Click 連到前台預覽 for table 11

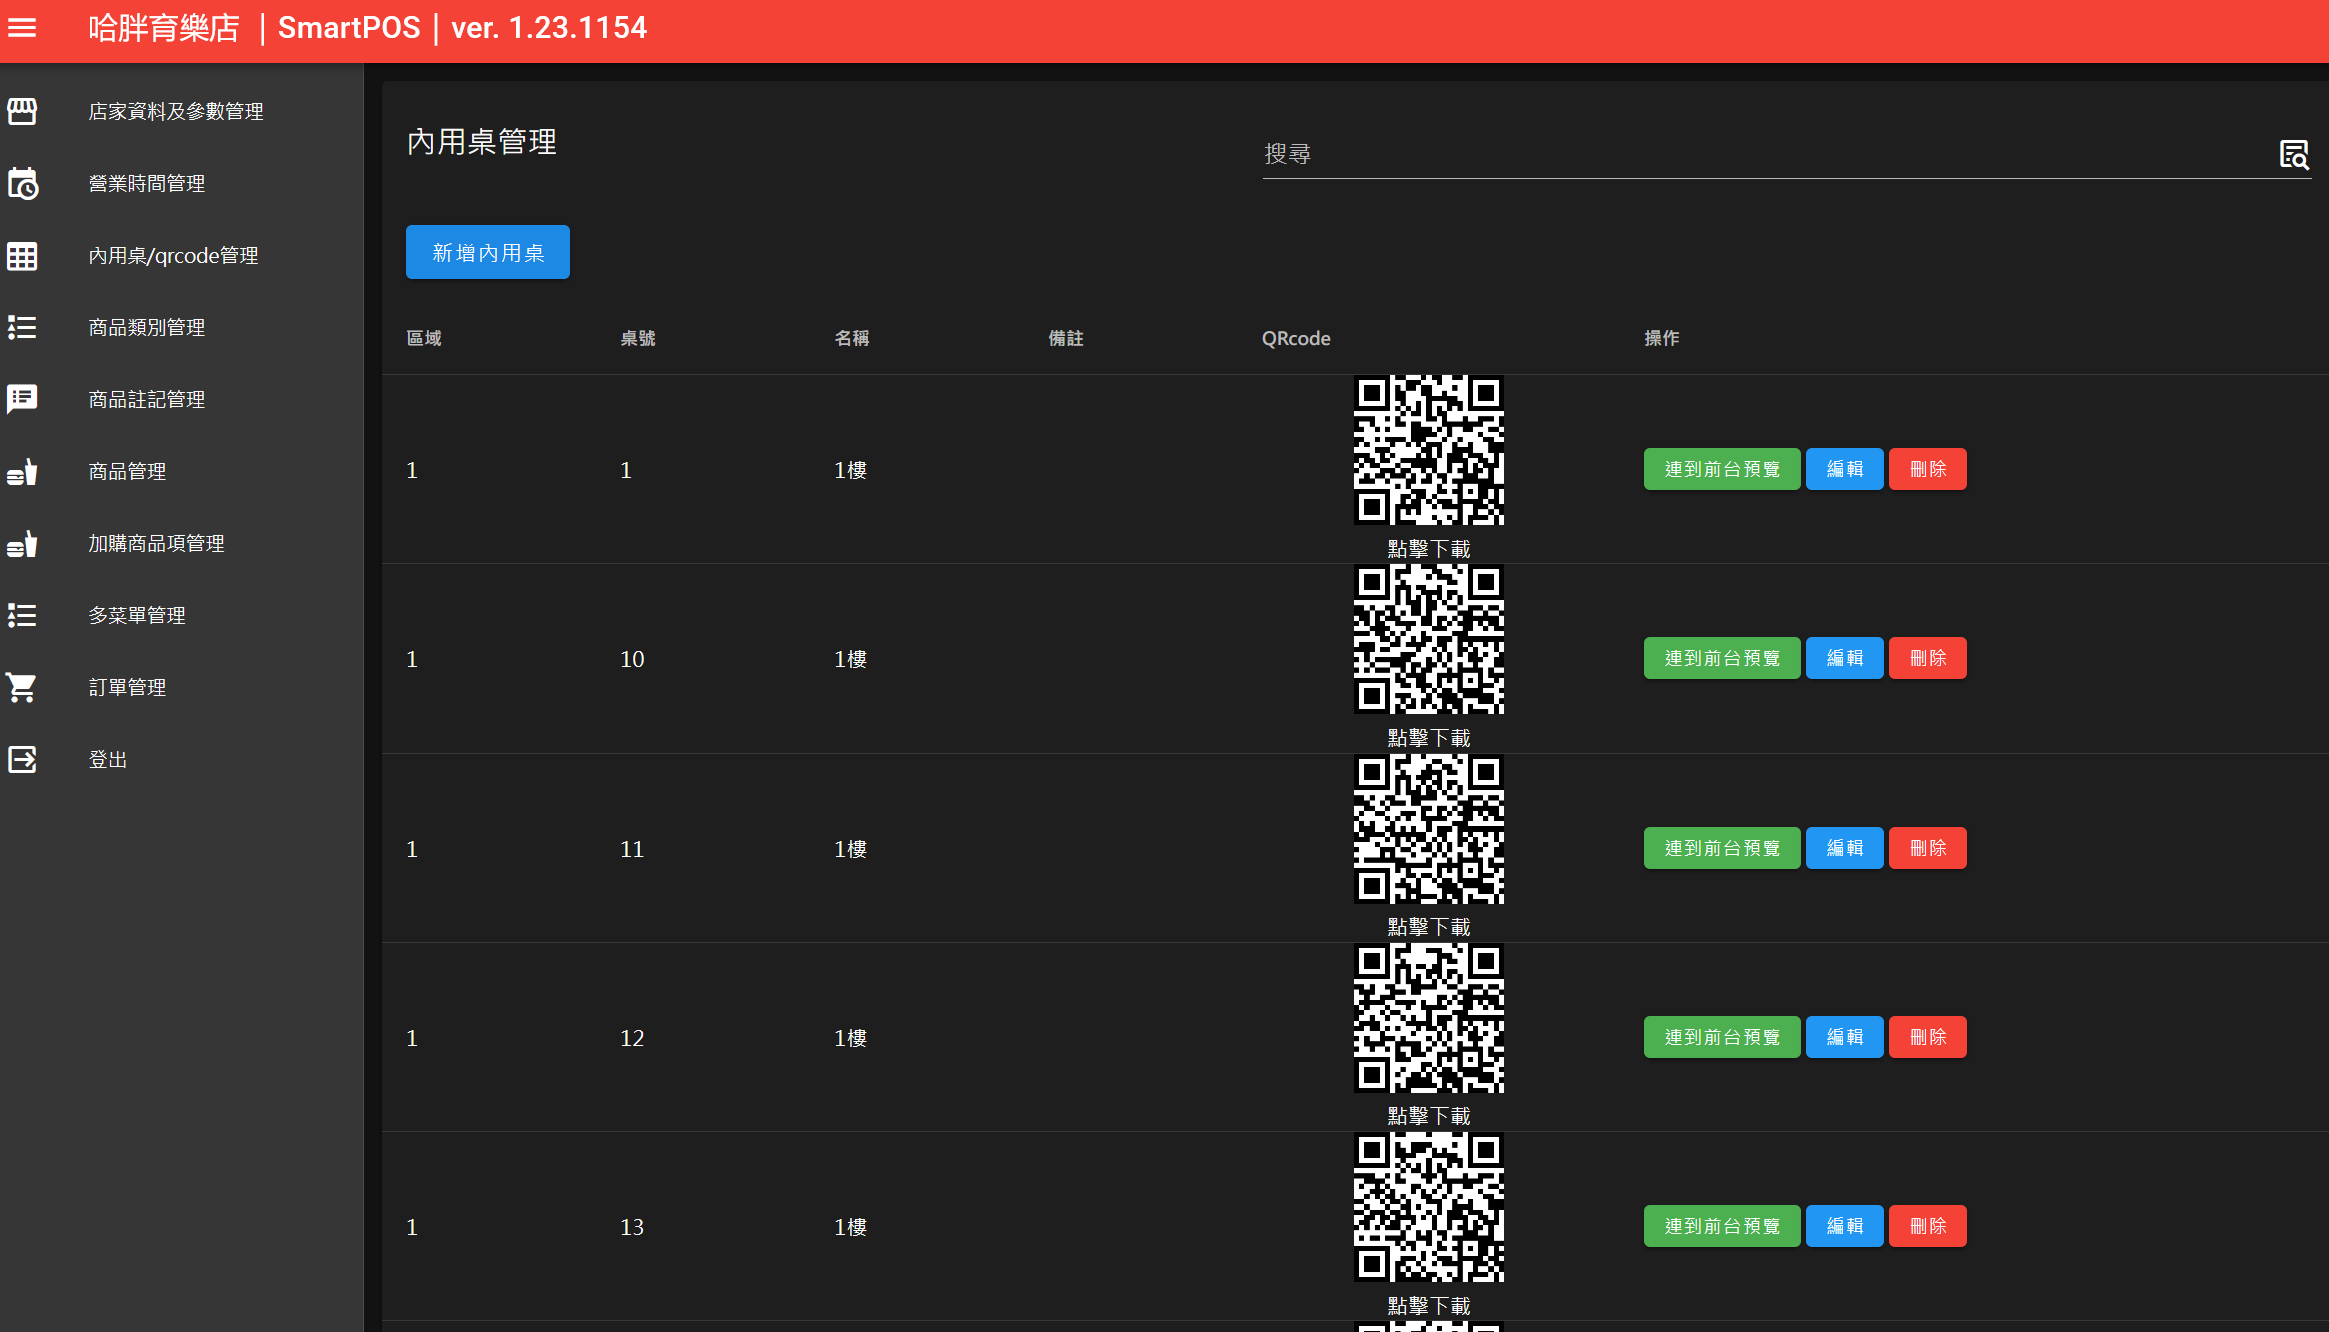(1722, 848)
